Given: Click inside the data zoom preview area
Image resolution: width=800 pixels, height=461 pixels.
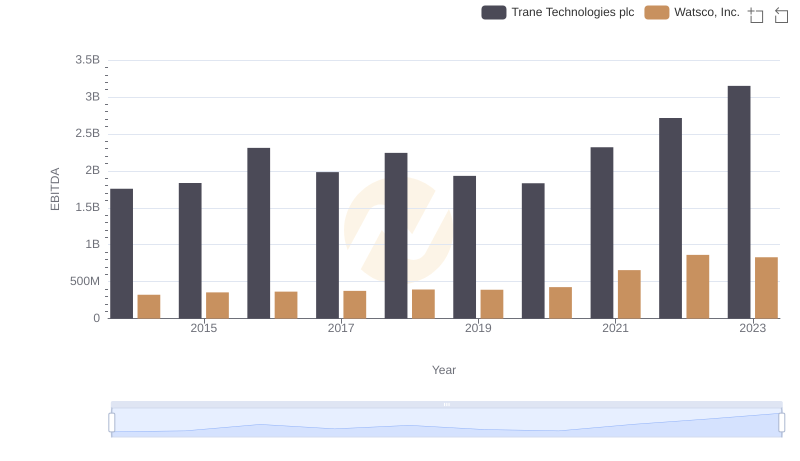Looking at the screenshot, I should click(446, 422).
